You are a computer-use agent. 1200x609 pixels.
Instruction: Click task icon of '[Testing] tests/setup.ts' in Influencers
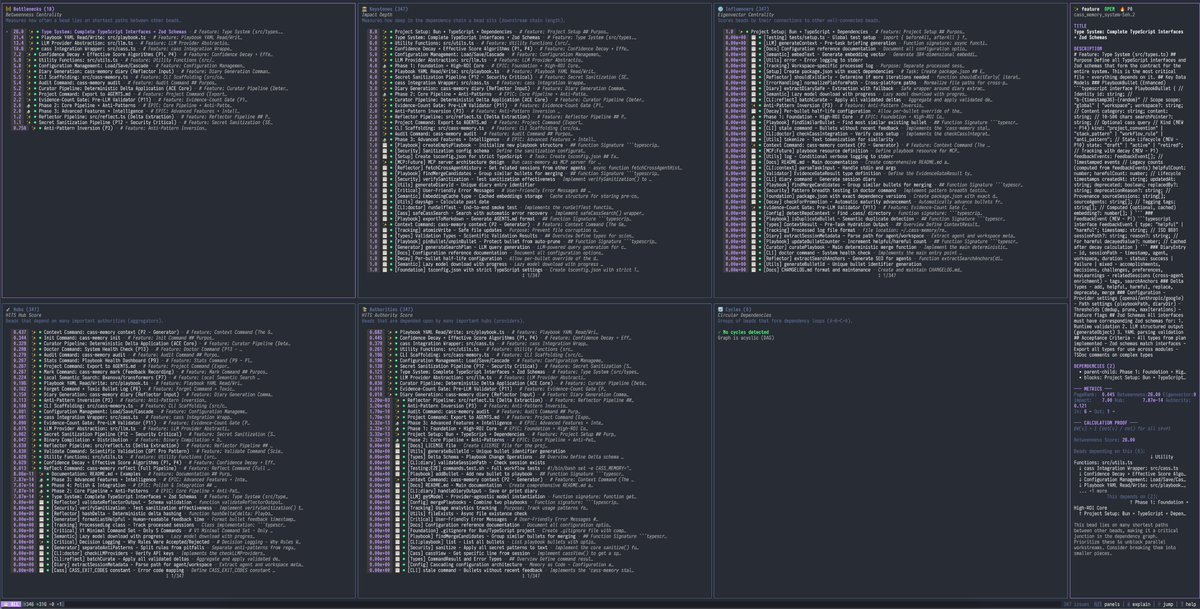pos(754,37)
